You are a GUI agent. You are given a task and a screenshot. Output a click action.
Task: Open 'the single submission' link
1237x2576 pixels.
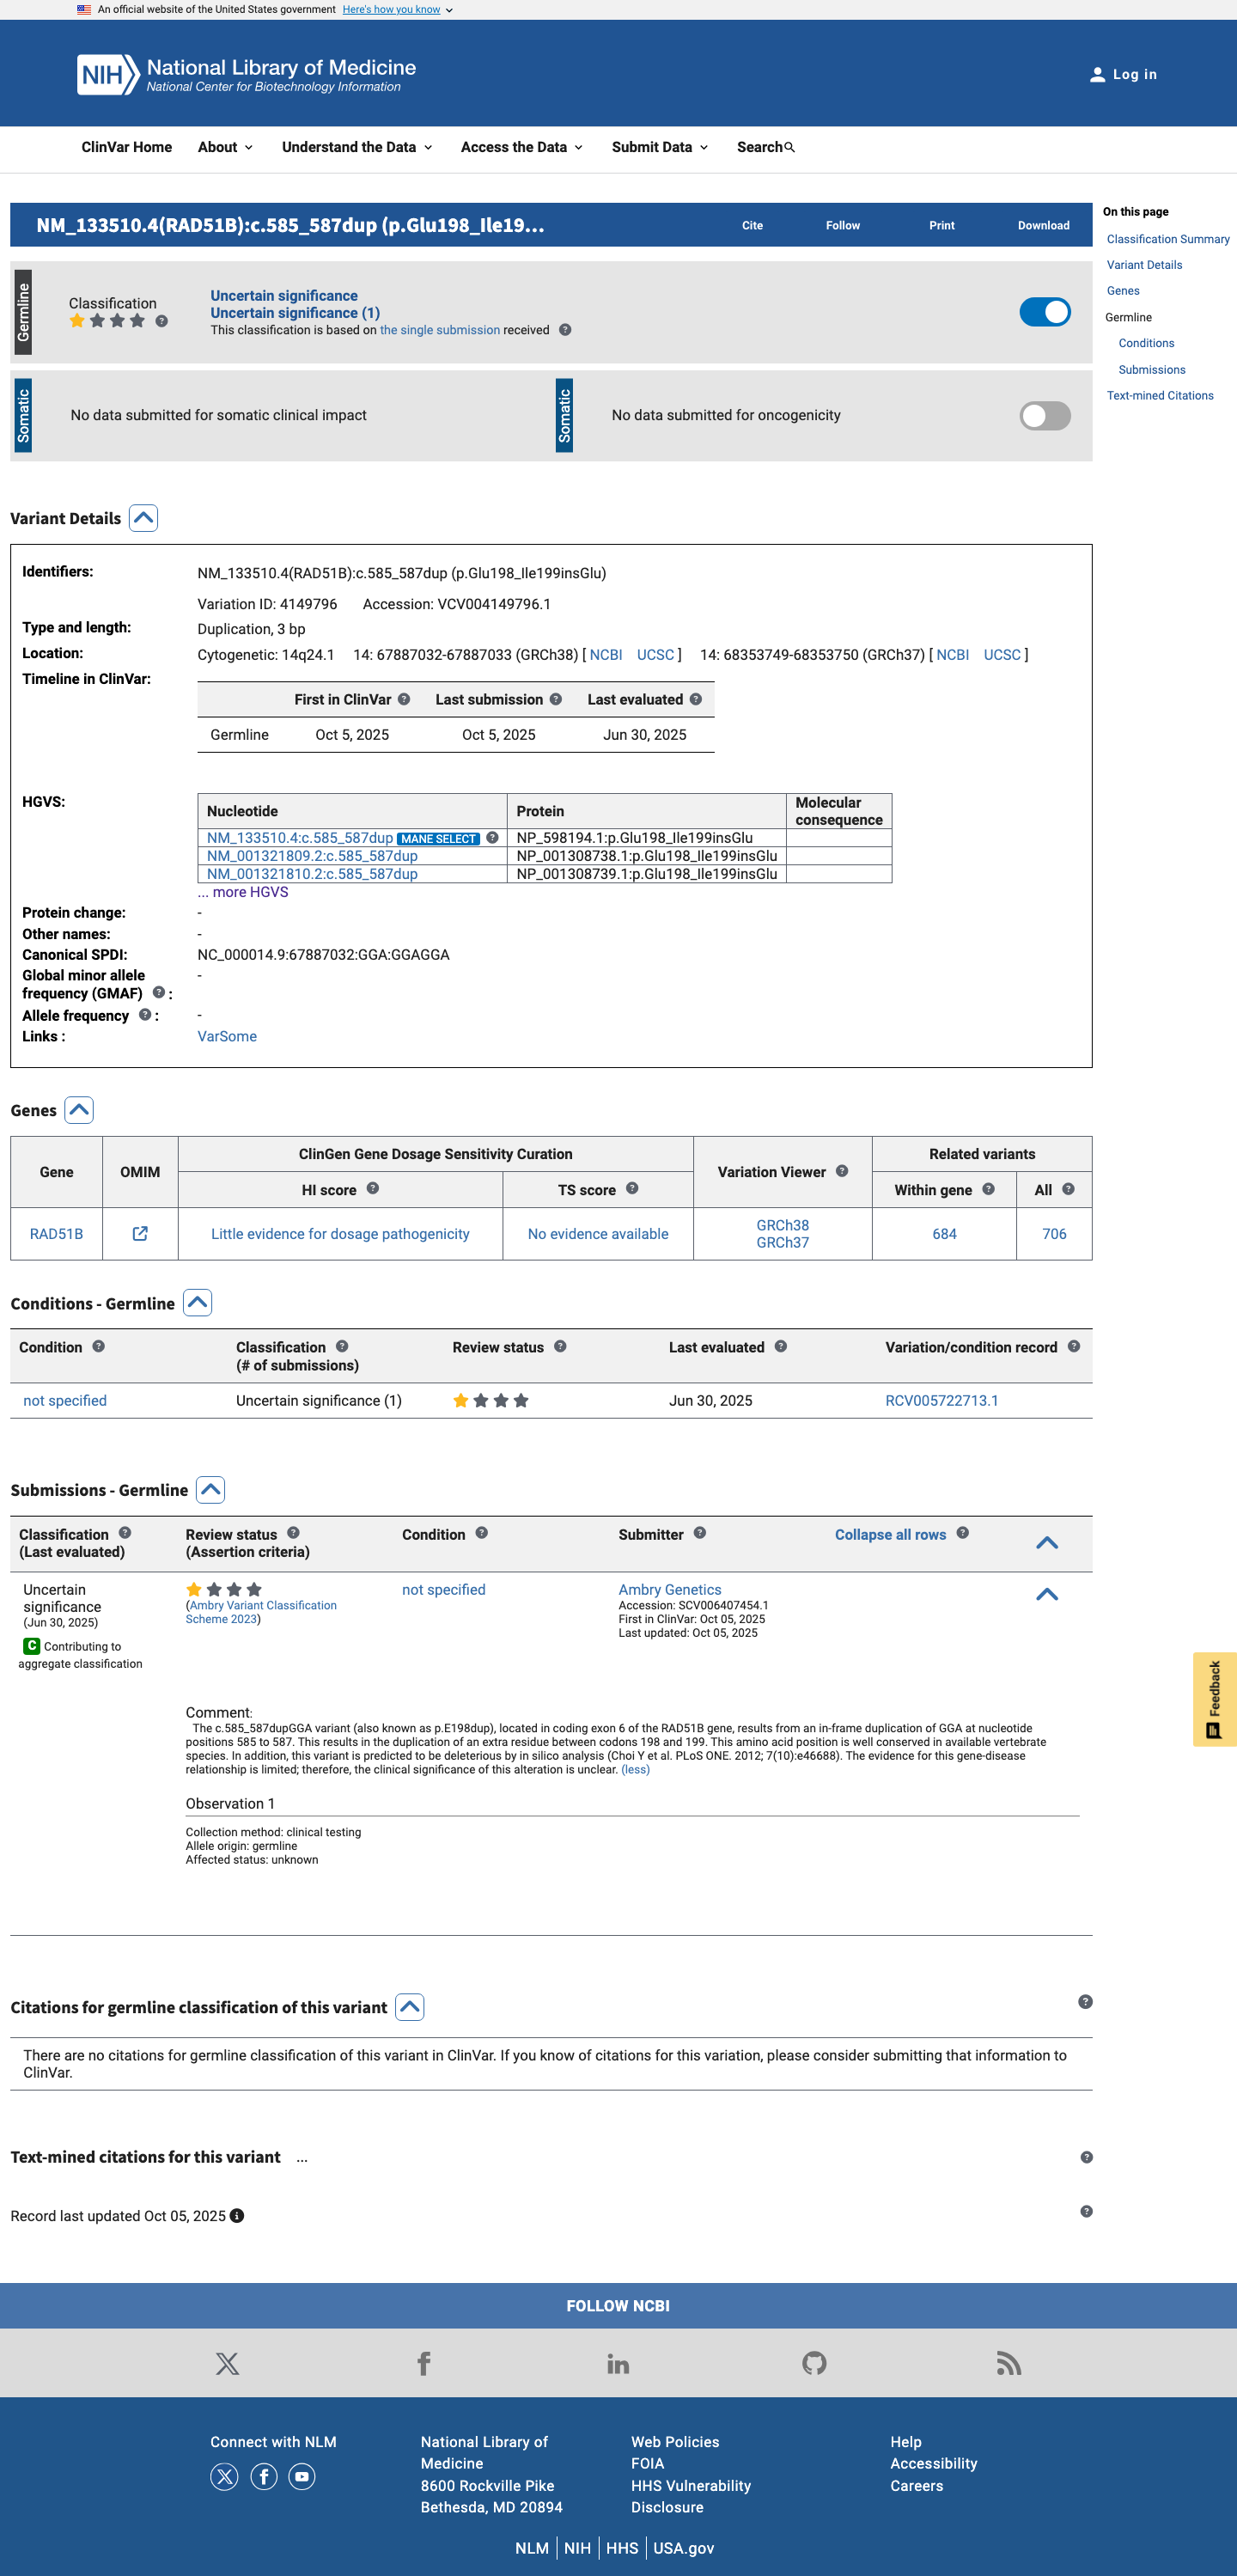pyautogui.click(x=440, y=330)
